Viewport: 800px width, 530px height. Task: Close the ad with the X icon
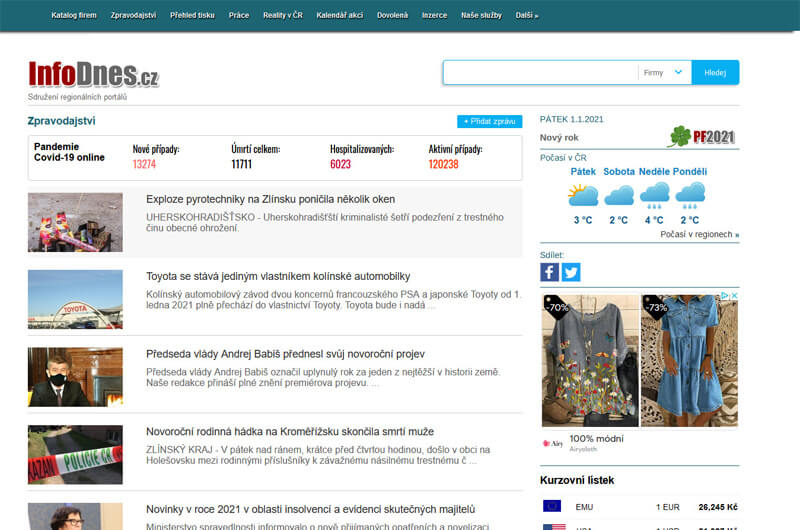(x=735, y=295)
